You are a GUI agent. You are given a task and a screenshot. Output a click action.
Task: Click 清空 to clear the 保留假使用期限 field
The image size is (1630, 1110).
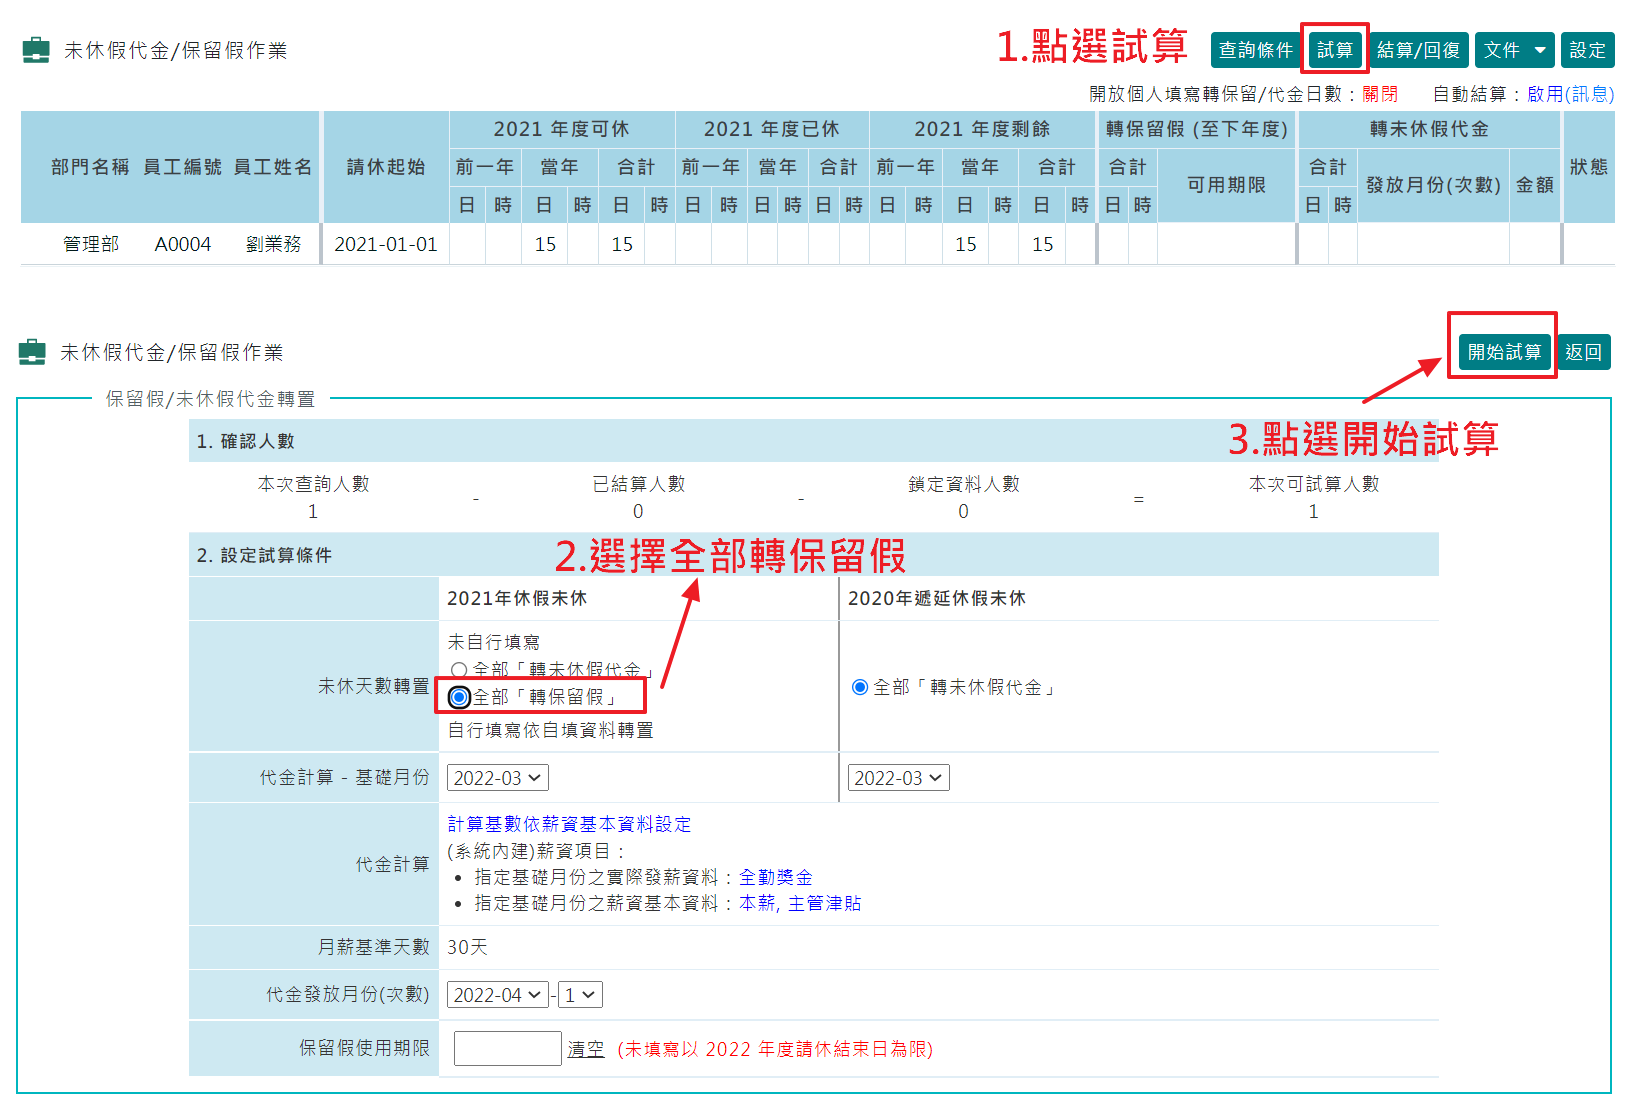pos(586,1048)
